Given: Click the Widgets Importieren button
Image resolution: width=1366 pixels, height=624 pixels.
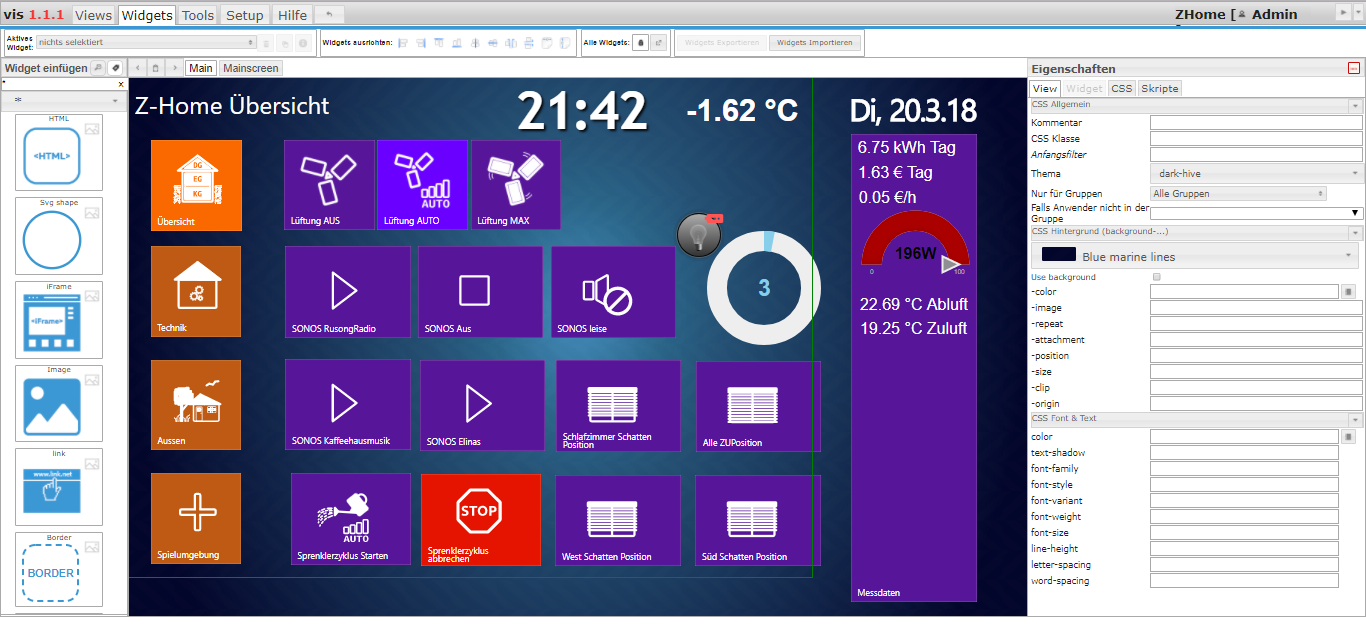Looking at the screenshot, I should pos(815,43).
